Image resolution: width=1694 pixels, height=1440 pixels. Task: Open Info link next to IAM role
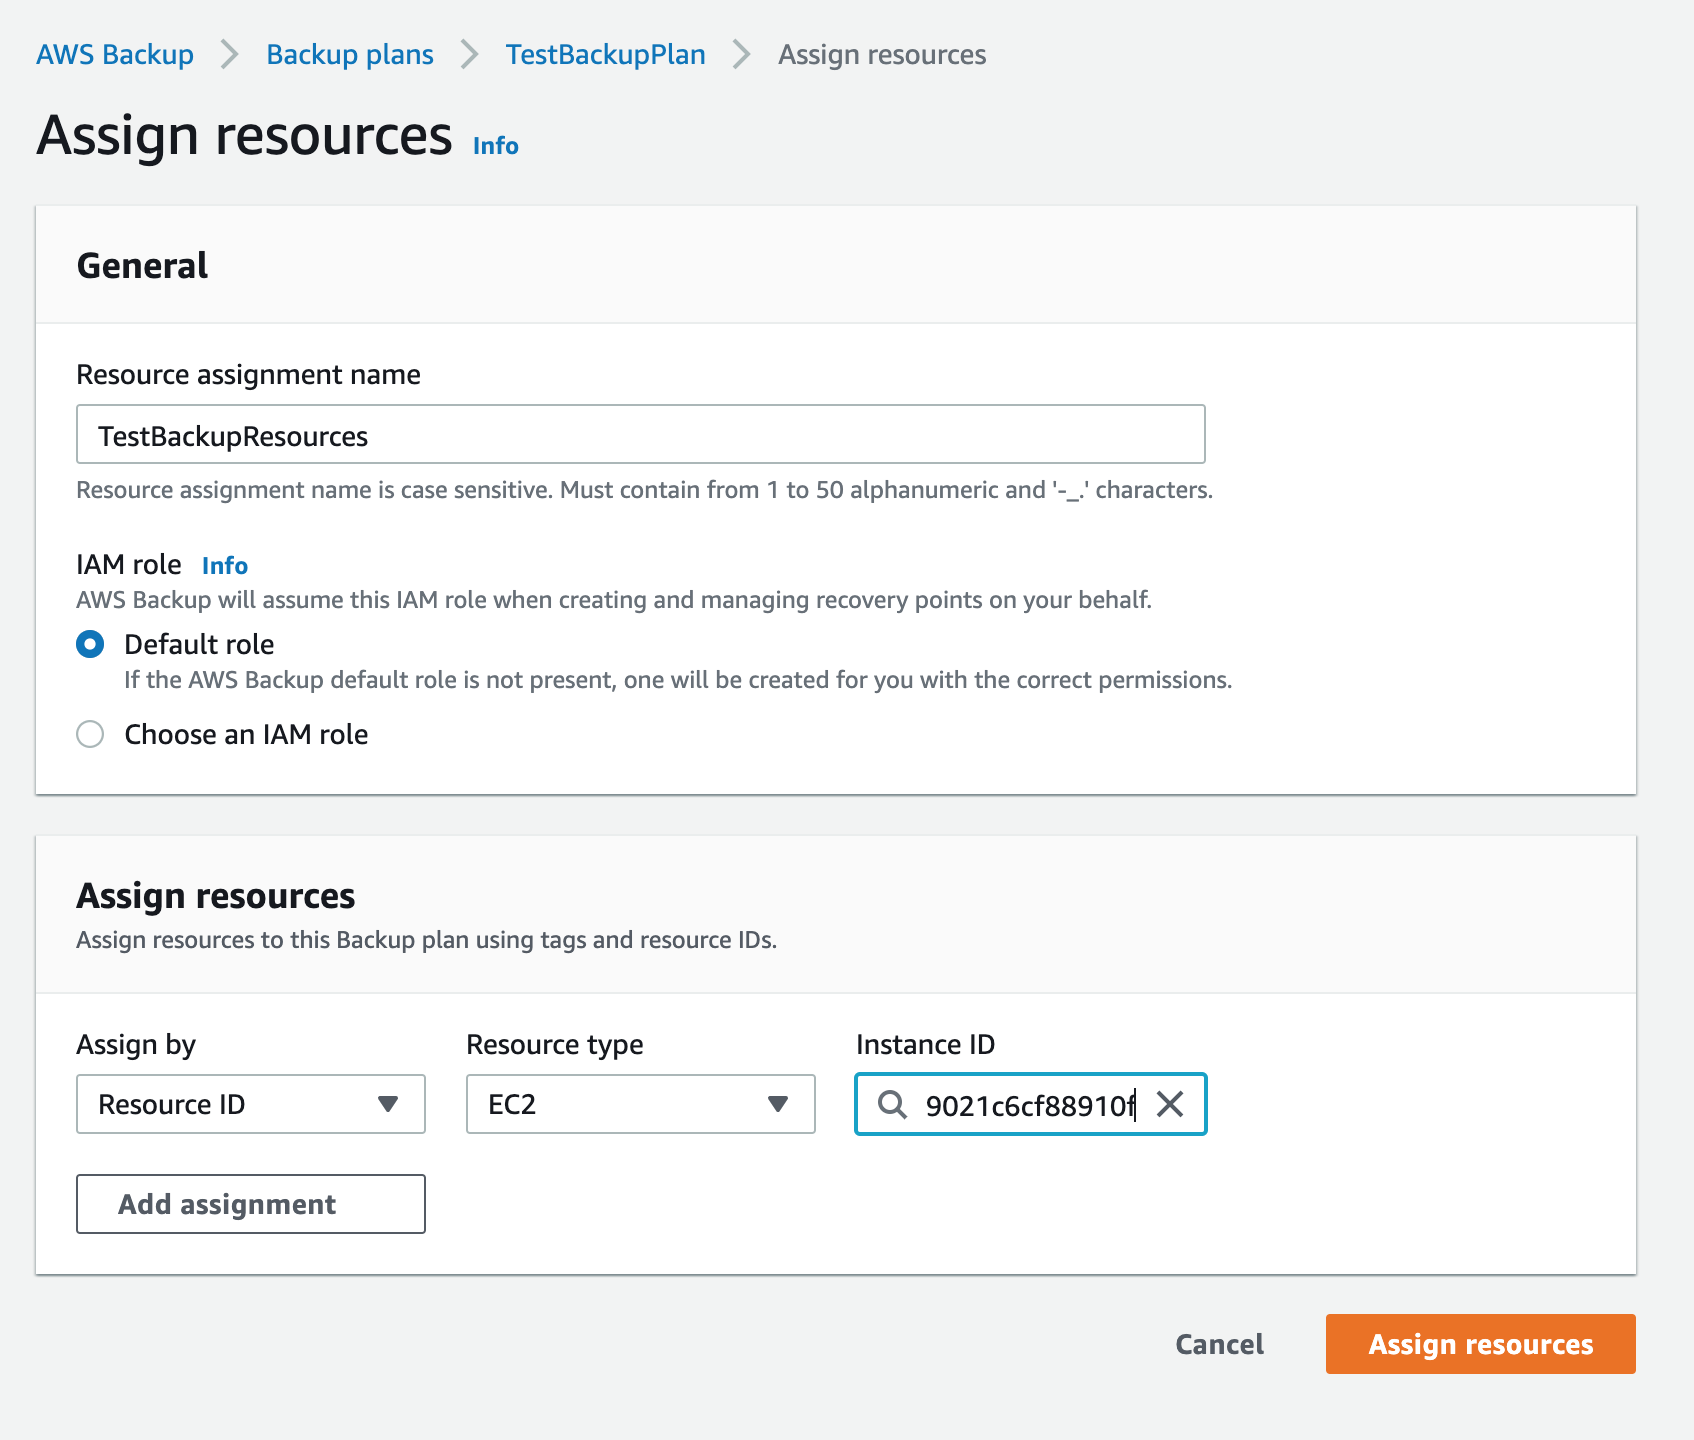[225, 565]
